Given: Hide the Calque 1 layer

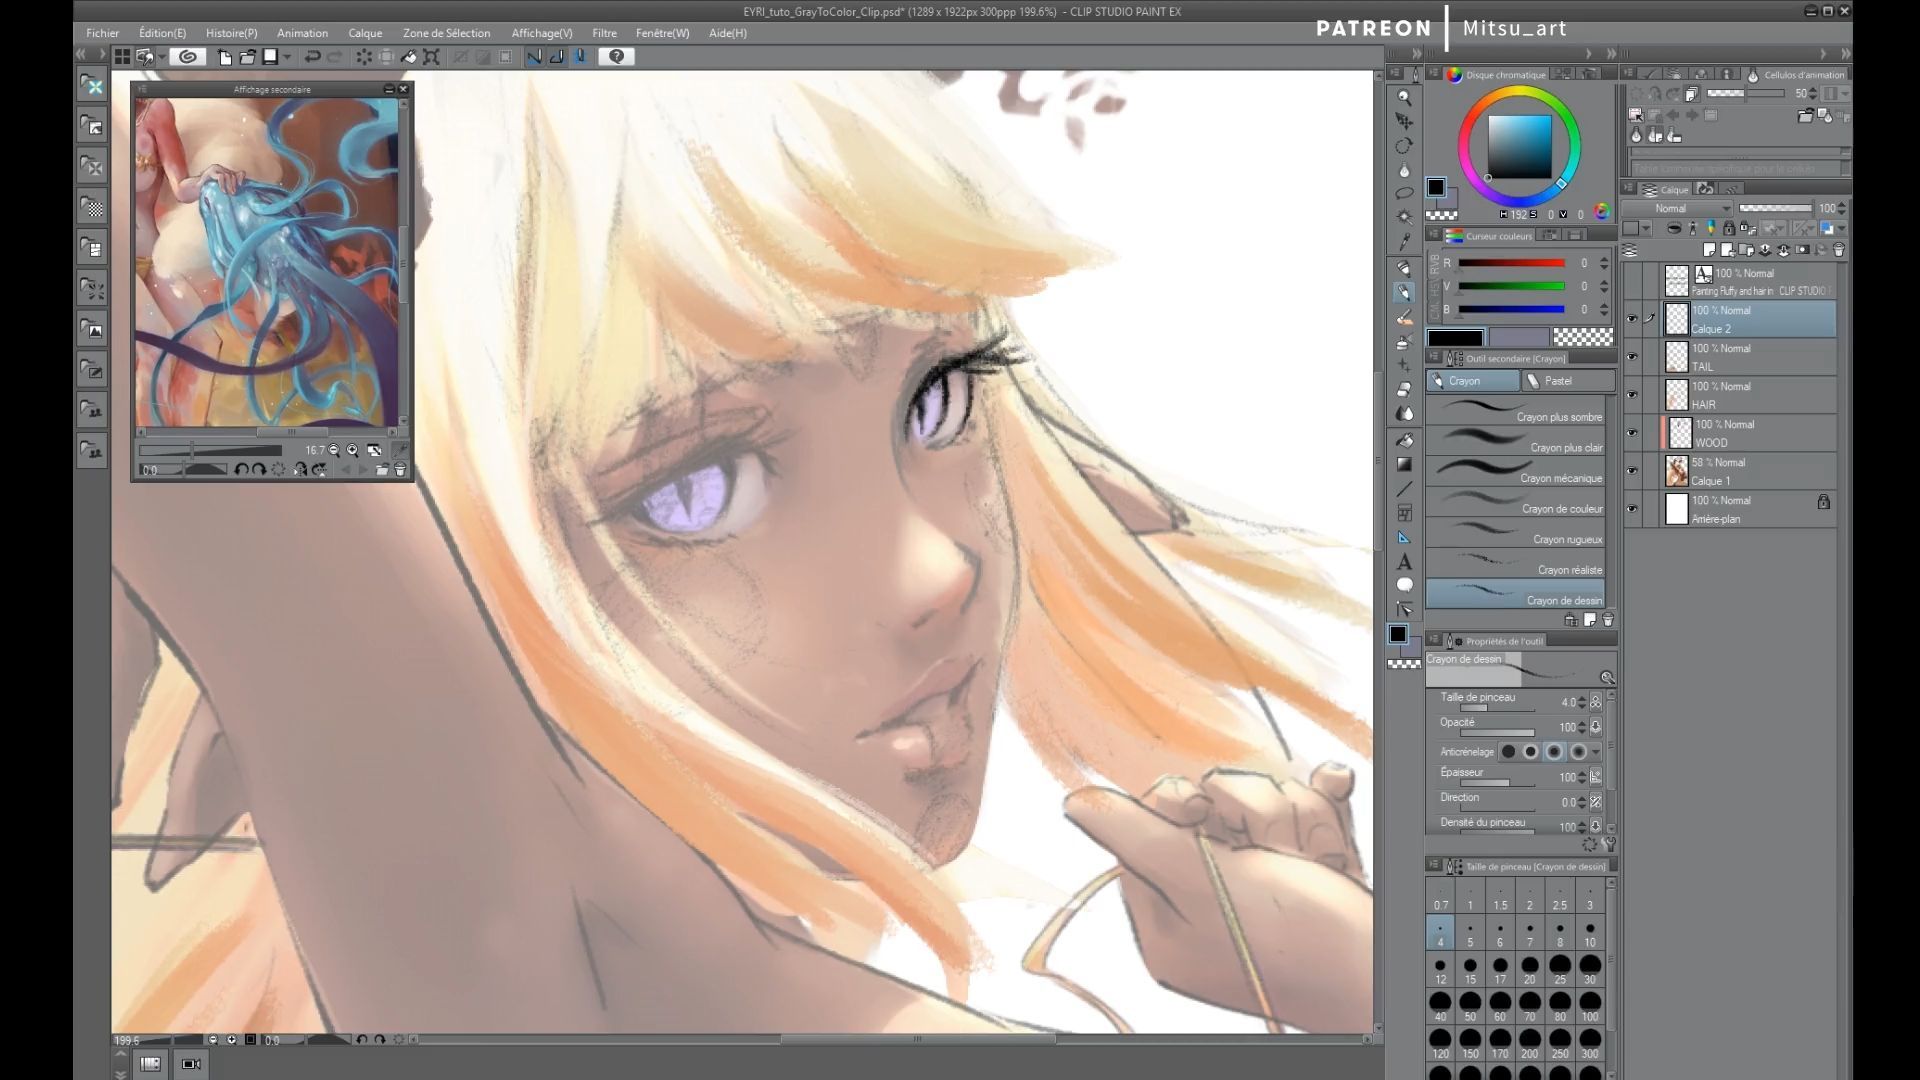Looking at the screenshot, I should (1632, 471).
